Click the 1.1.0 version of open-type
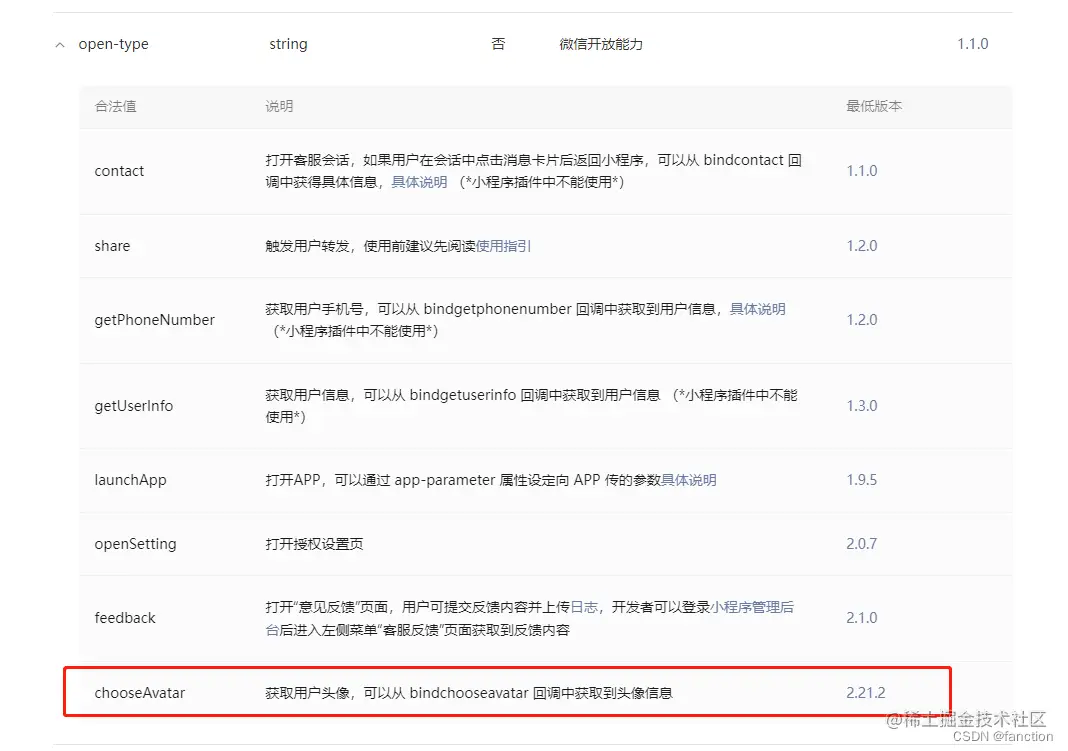The image size is (1068, 751). click(973, 44)
